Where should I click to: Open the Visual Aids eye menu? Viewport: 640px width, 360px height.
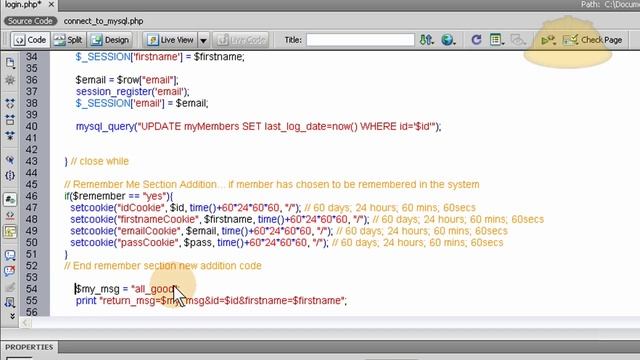coord(518,40)
